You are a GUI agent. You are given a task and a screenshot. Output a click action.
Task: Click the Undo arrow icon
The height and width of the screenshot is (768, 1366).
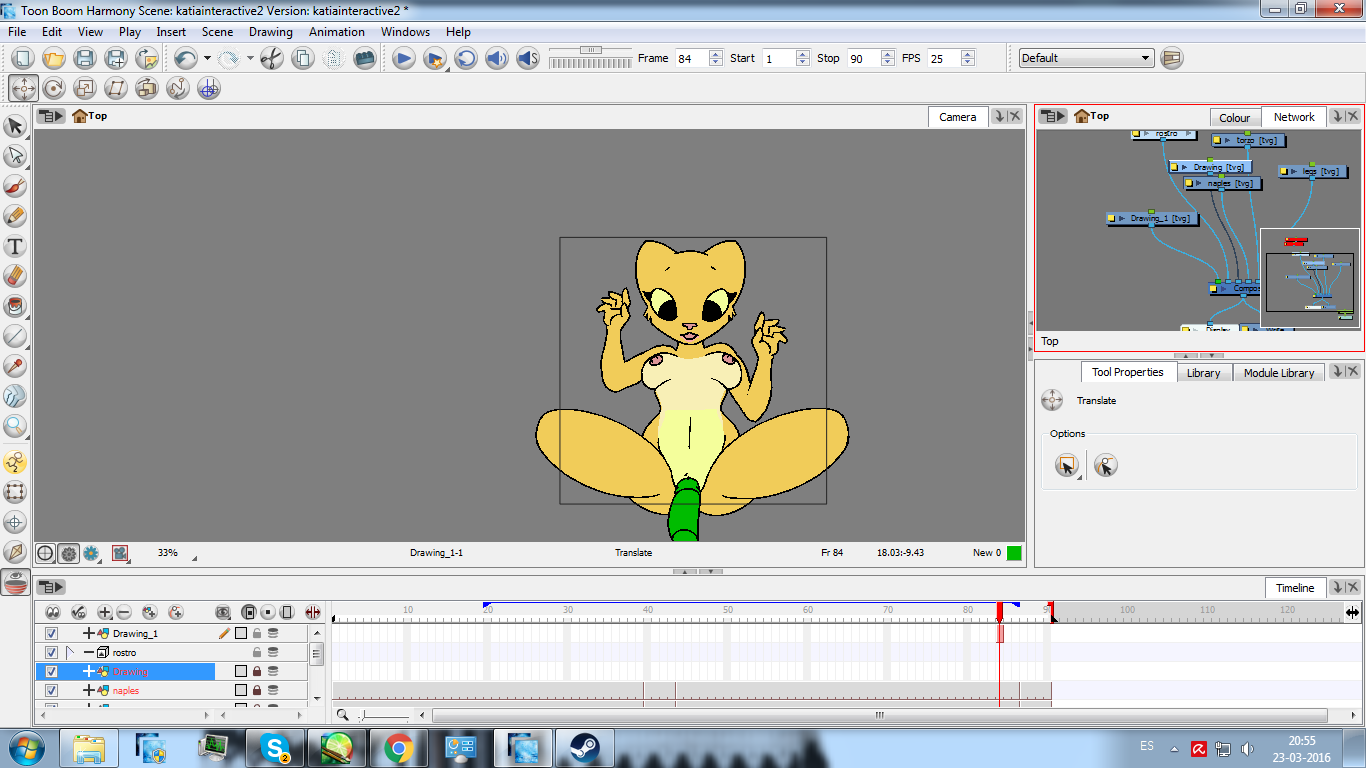click(x=185, y=58)
